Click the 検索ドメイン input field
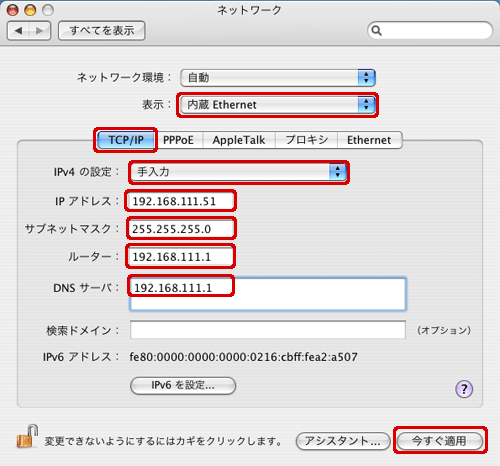 tap(268, 330)
